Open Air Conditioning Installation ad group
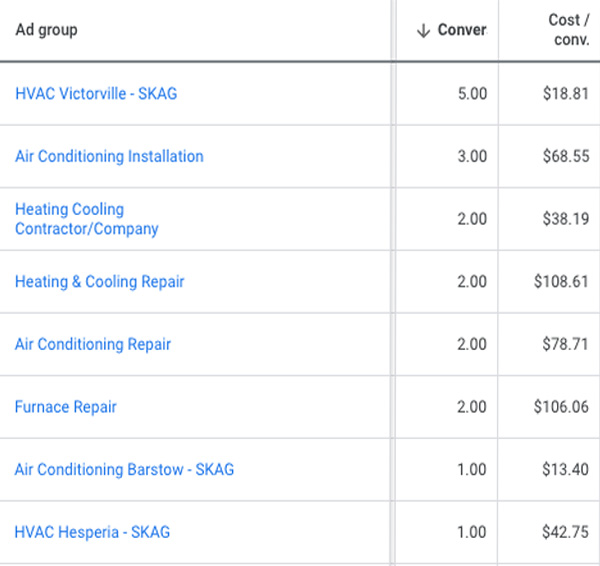This screenshot has width=600, height=566. pyautogui.click(x=109, y=156)
